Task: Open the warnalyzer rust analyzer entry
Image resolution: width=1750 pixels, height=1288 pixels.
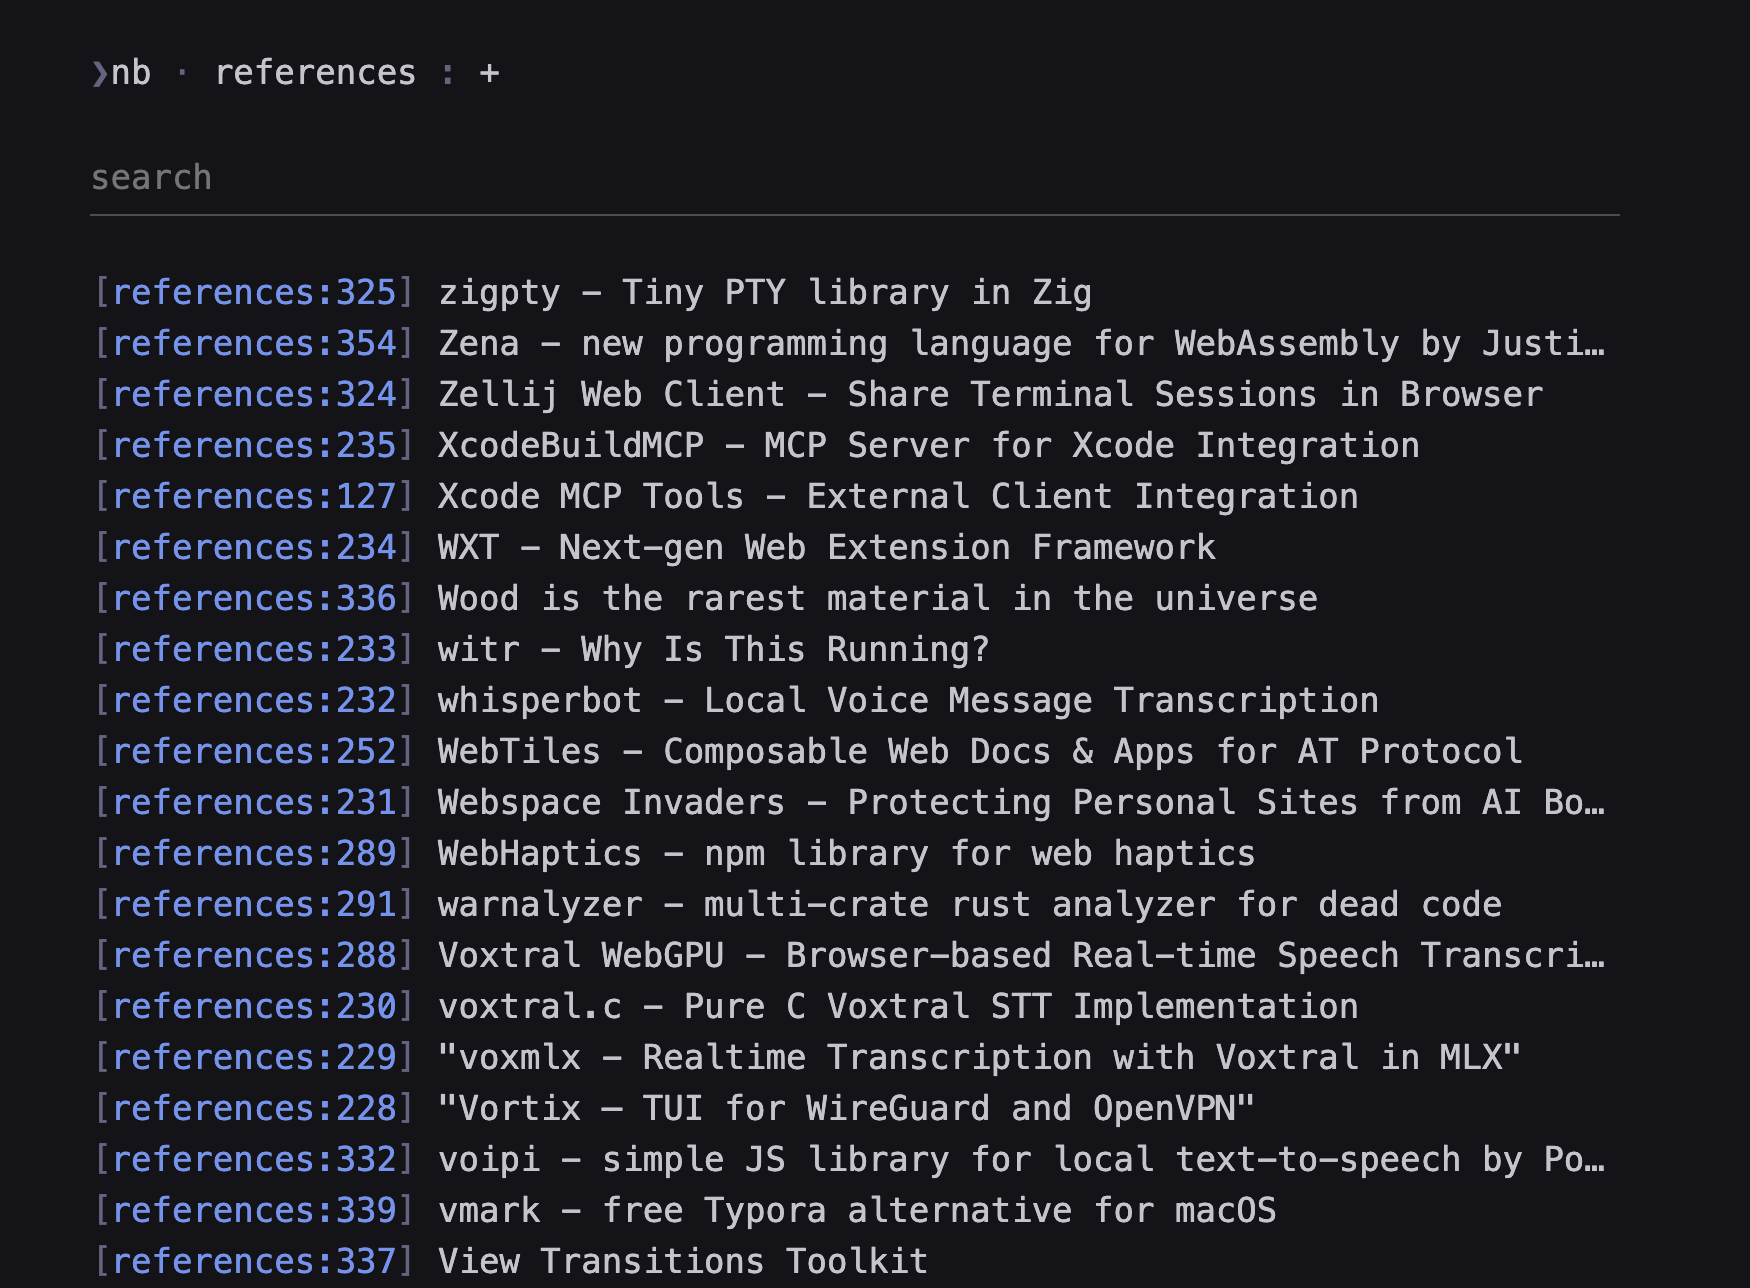Action: coord(968,903)
